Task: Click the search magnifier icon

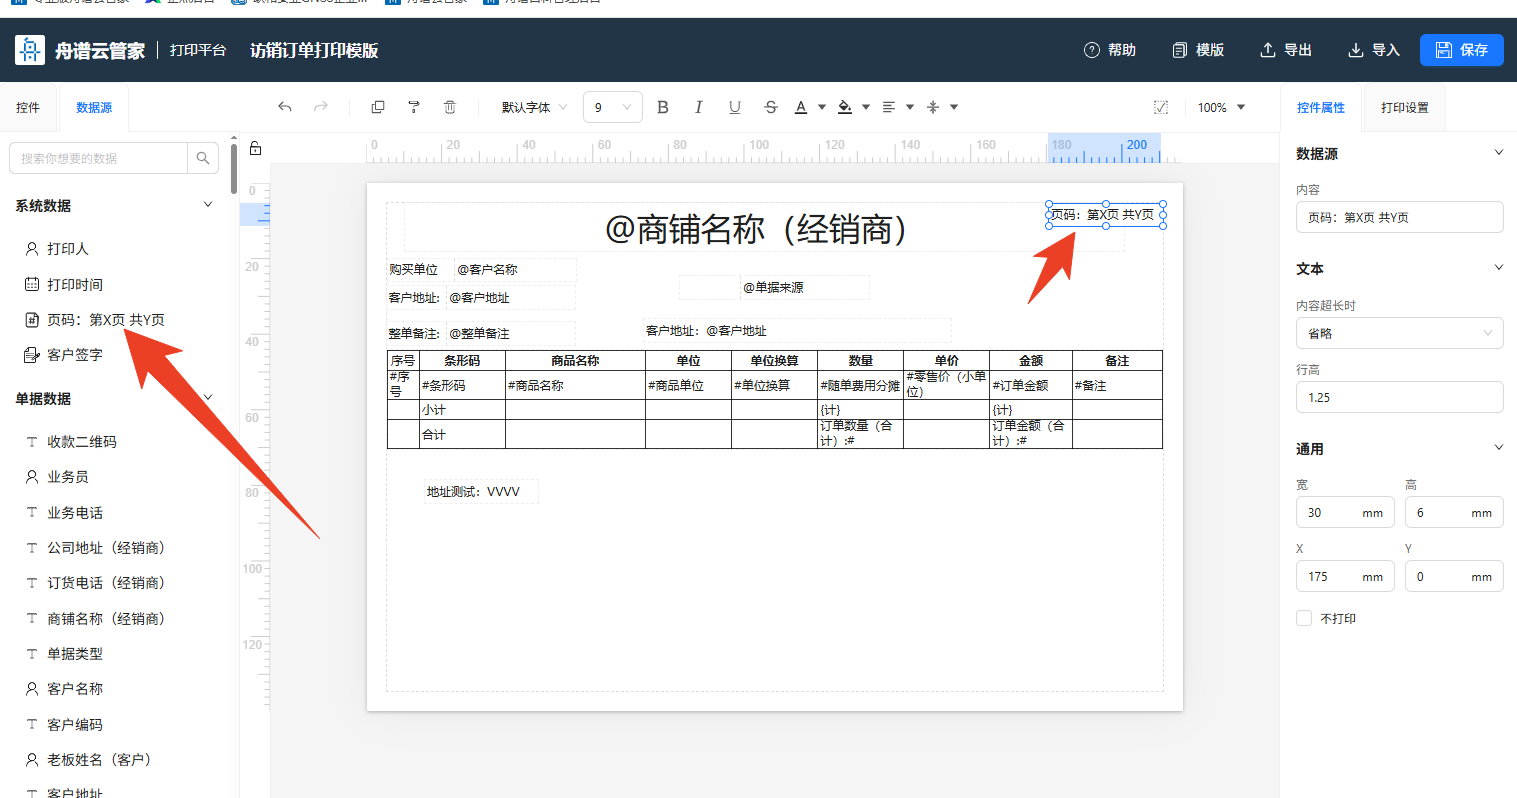Action: [x=203, y=158]
